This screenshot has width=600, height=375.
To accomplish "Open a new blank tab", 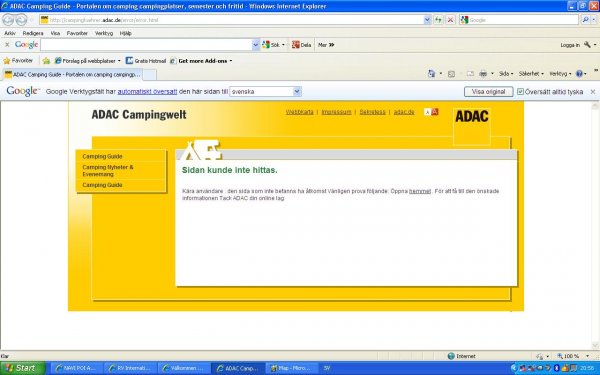I will [150, 75].
